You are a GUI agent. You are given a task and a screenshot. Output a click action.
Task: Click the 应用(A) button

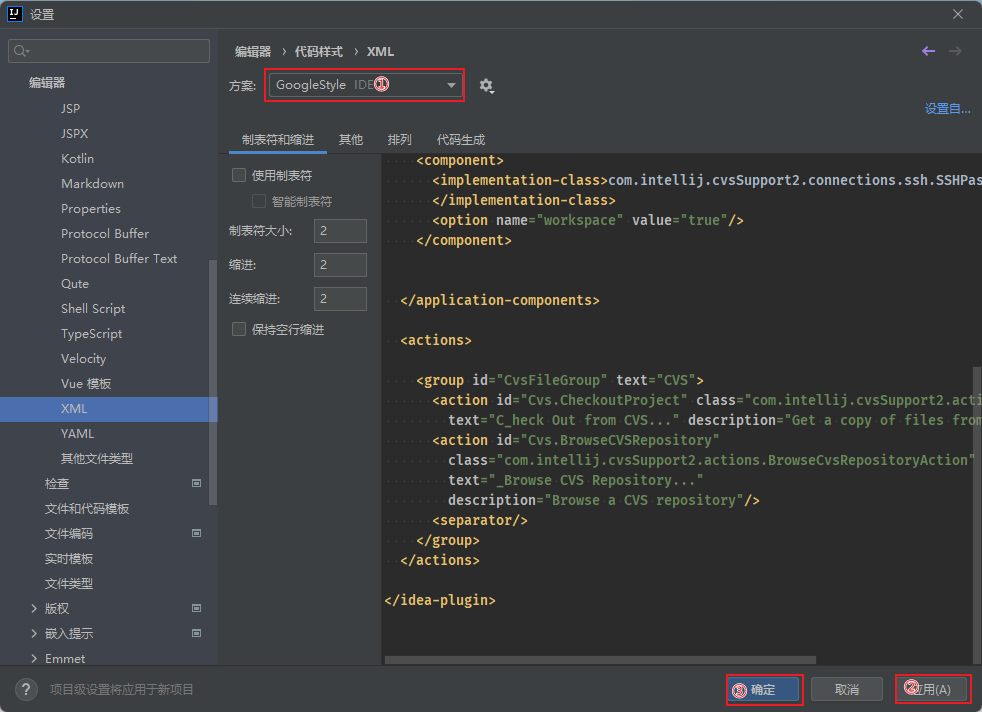click(x=930, y=689)
